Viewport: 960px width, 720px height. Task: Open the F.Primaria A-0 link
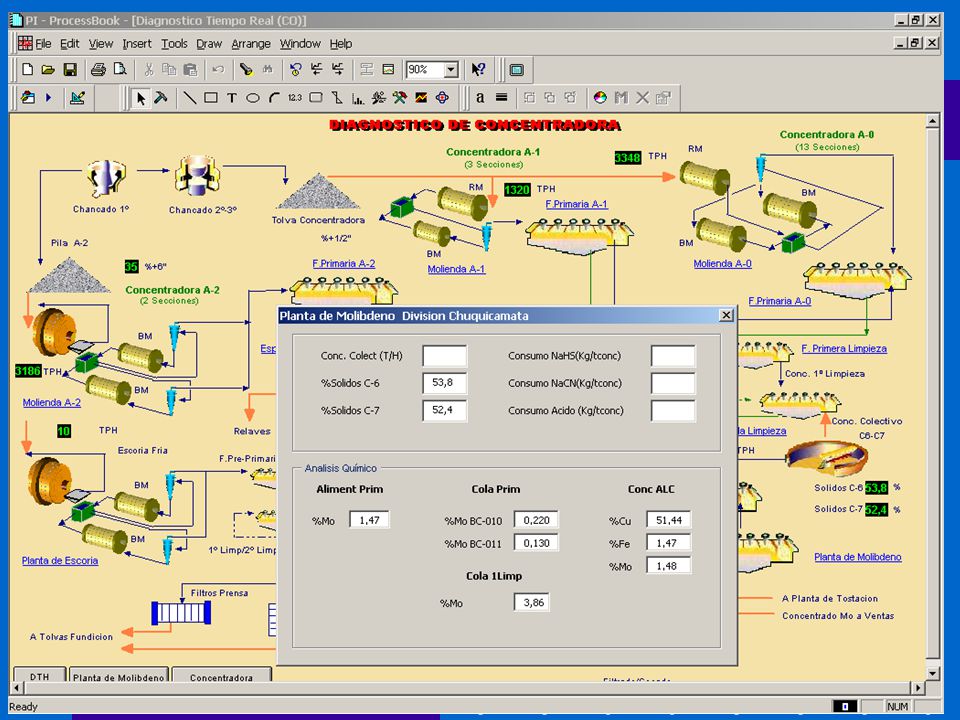pyautogui.click(x=779, y=301)
